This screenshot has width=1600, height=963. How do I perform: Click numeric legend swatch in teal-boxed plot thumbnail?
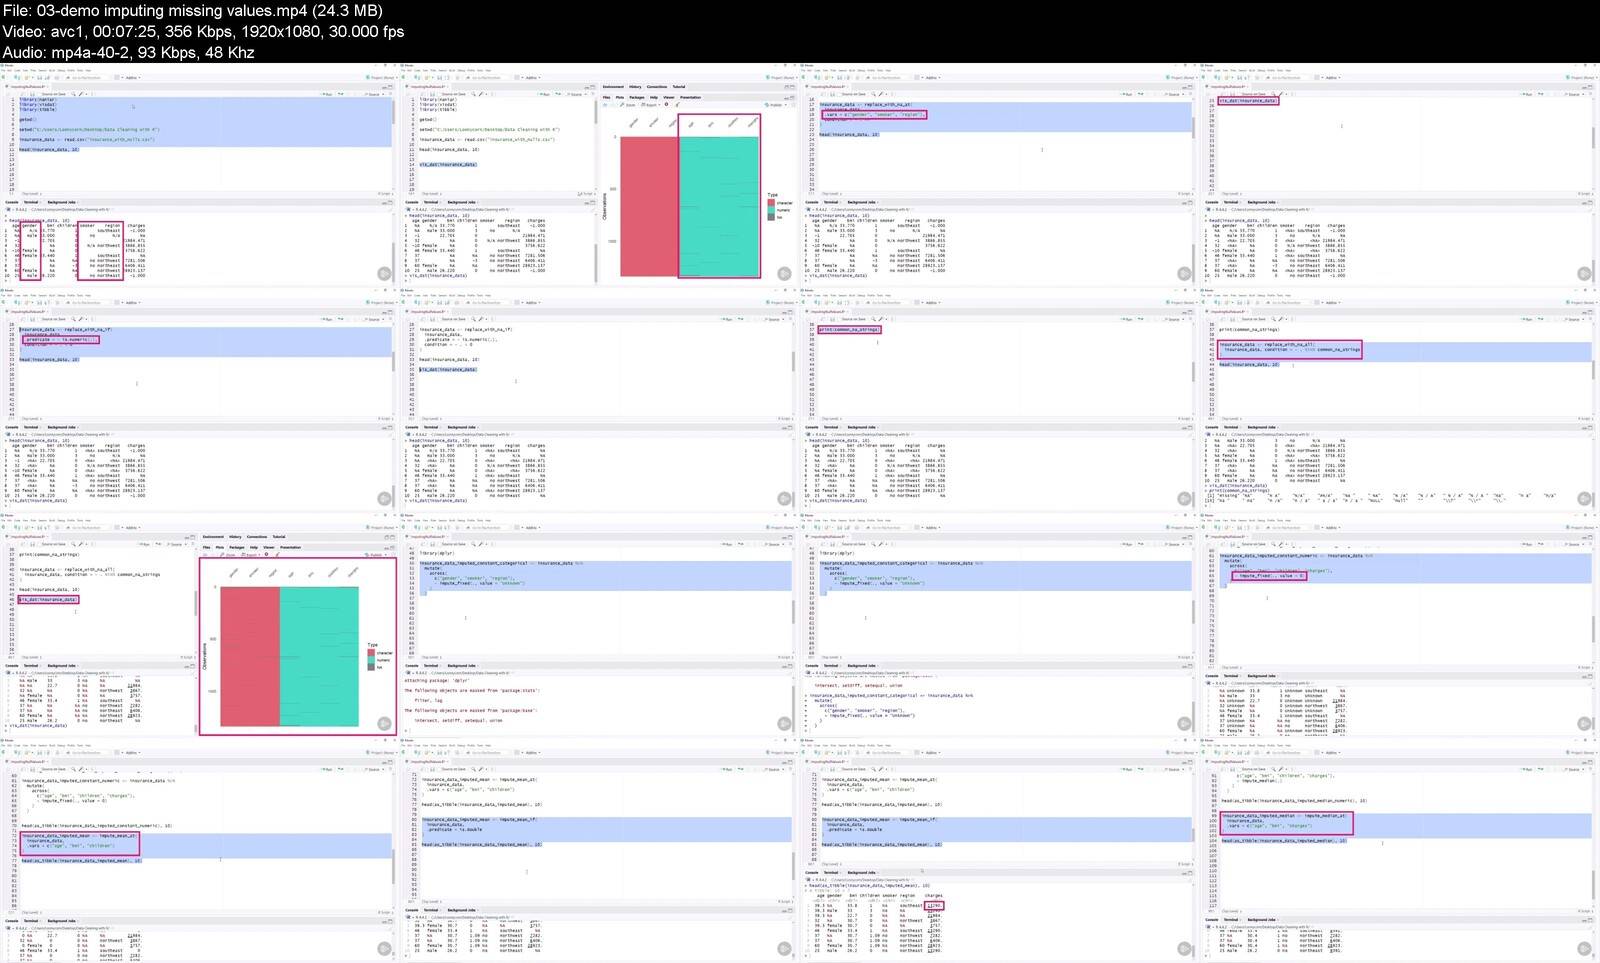pos(771,209)
